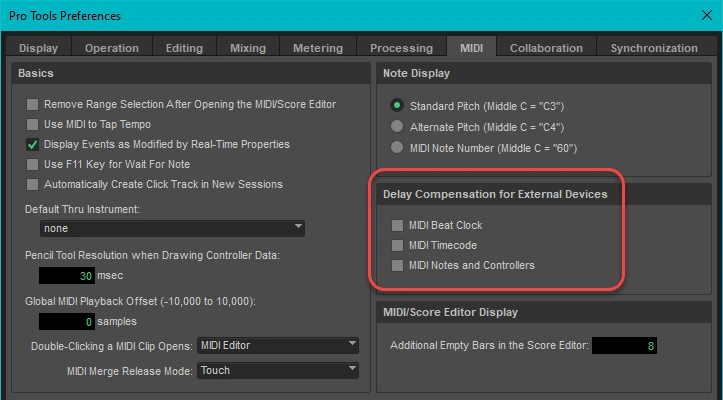Image resolution: width=723 pixels, height=400 pixels.
Task: Switch to the Display tab
Action: (38, 48)
